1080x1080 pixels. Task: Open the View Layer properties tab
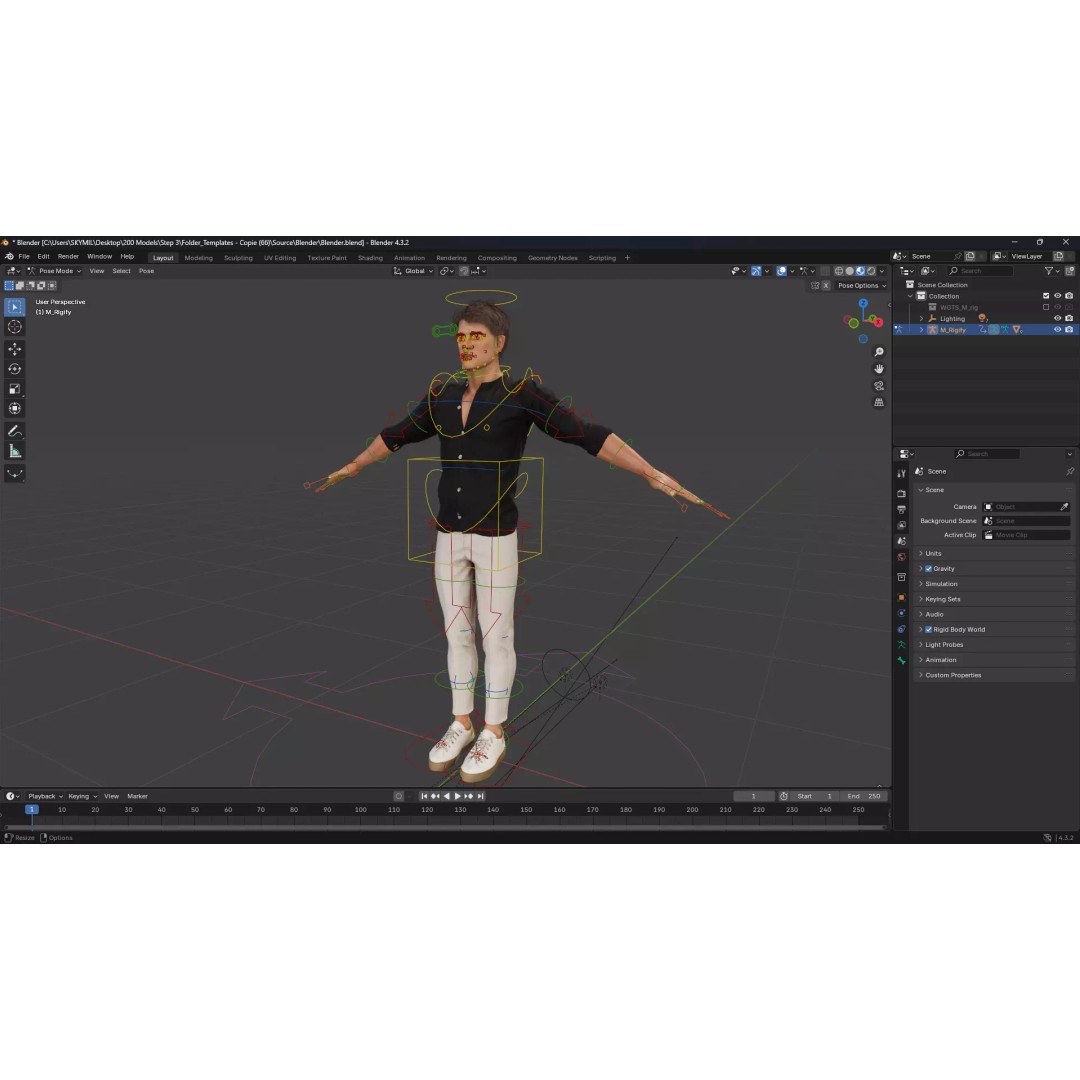[x=901, y=526]
